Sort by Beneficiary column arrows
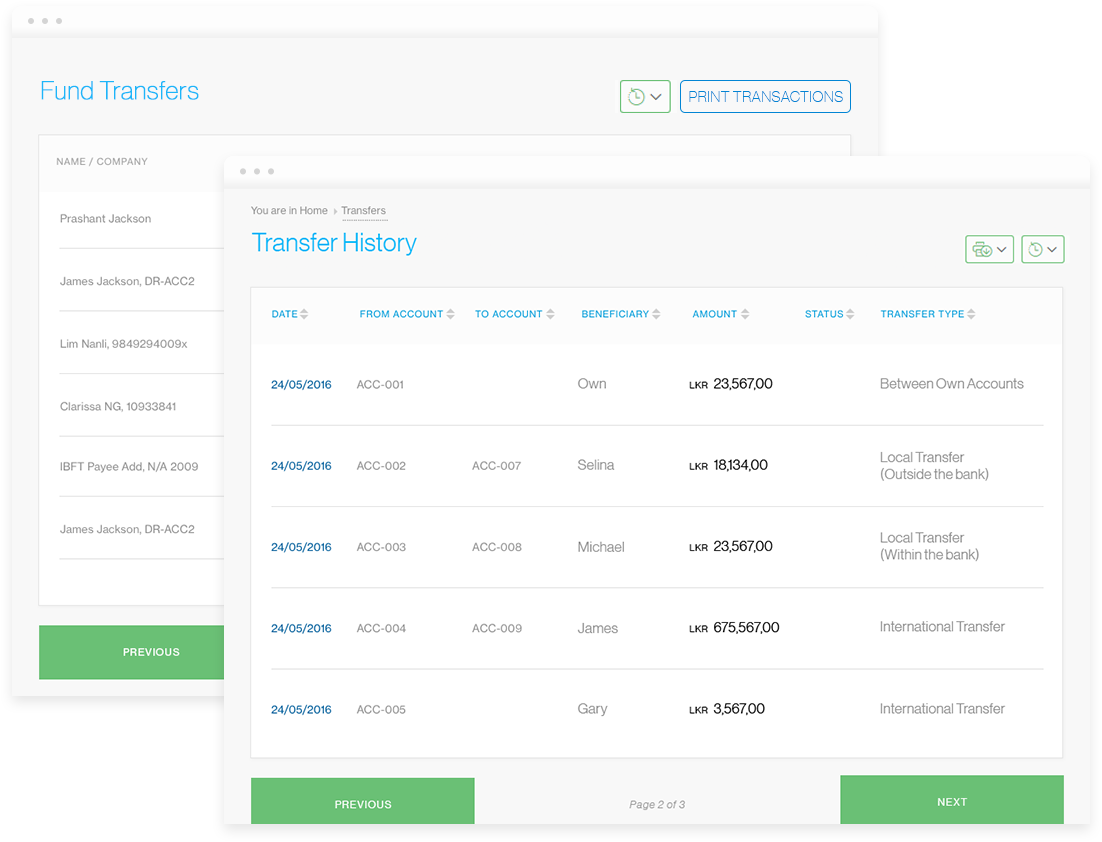The height and width of the screenshot is (842, 1102). (x=656, y=314)
